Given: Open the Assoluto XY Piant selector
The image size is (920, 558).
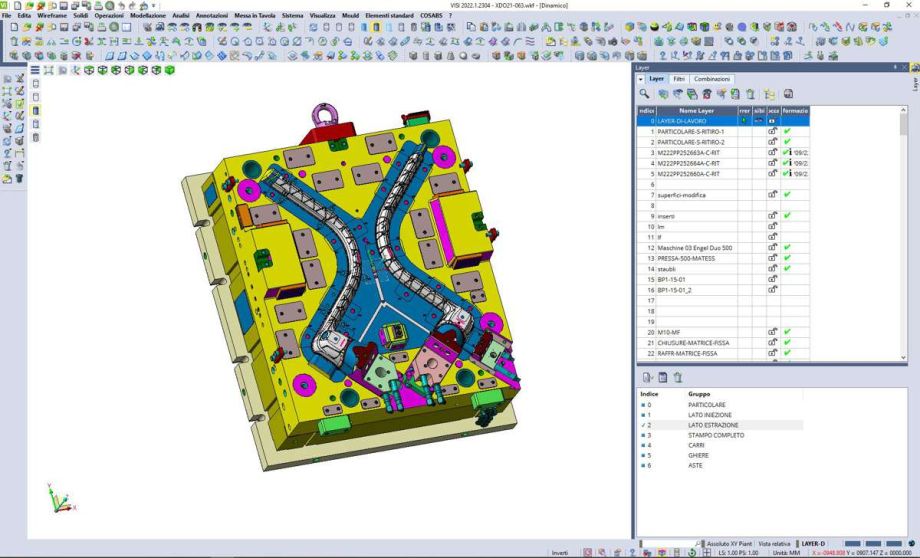Looking at the screenshot, I should (x=729, y=544).
